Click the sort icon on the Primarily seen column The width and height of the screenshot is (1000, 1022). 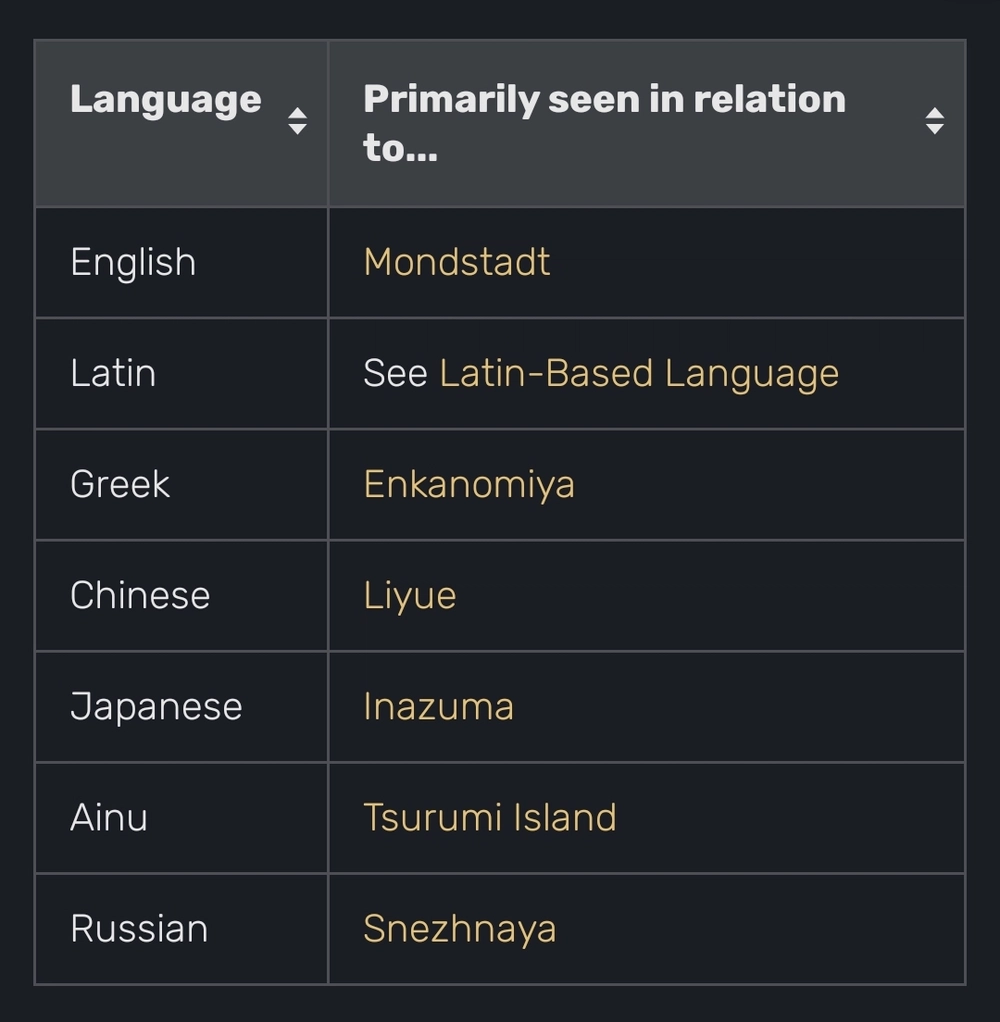(935, 121)
